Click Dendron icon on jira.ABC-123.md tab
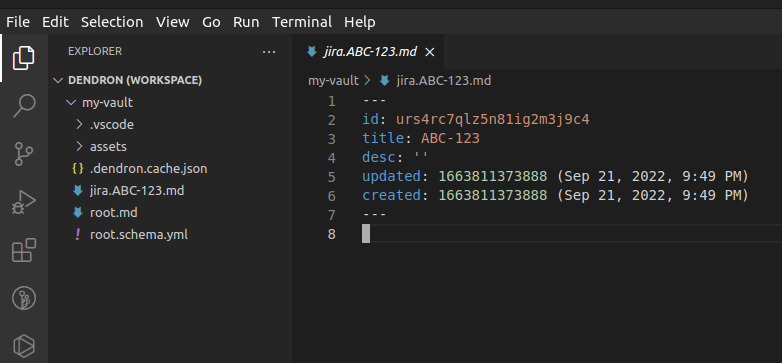The image size is (782, 363). [312, 52]
